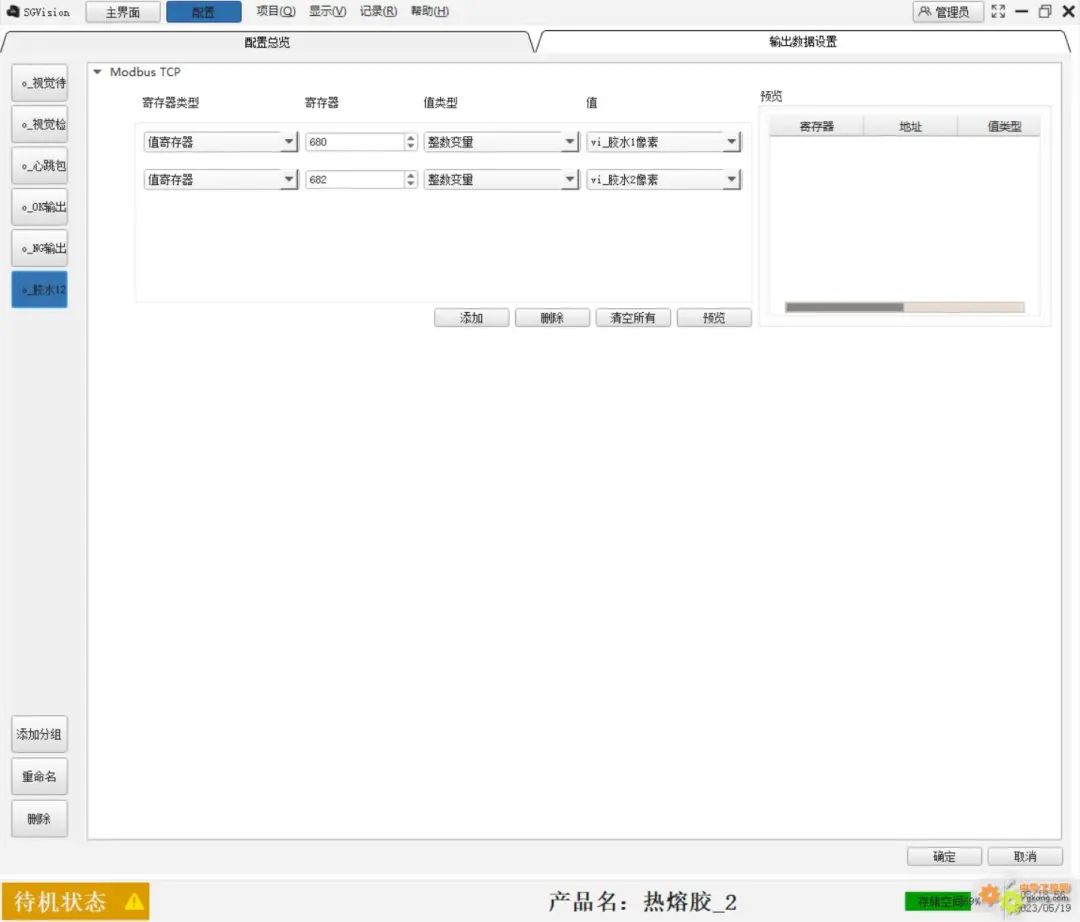Click the warning triangle next to 待机状态

(x=133, y=899)
